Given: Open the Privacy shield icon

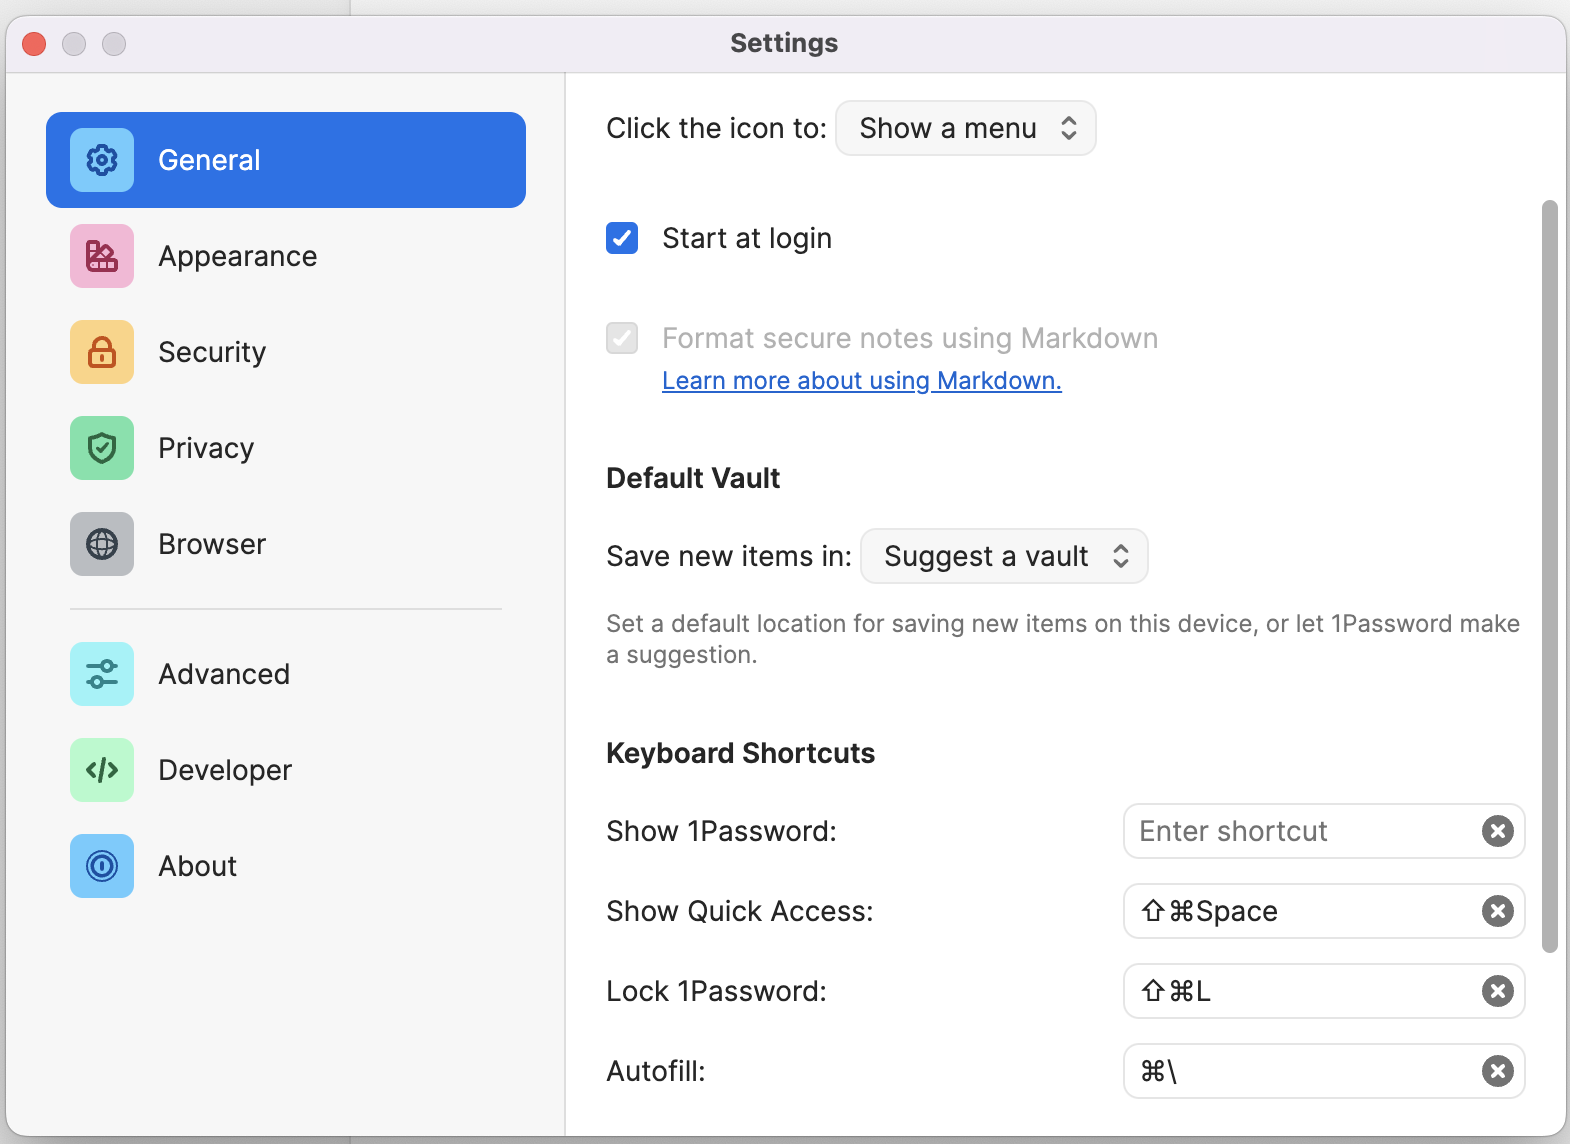Looking at the screenshot, I should tap(102, 448).
